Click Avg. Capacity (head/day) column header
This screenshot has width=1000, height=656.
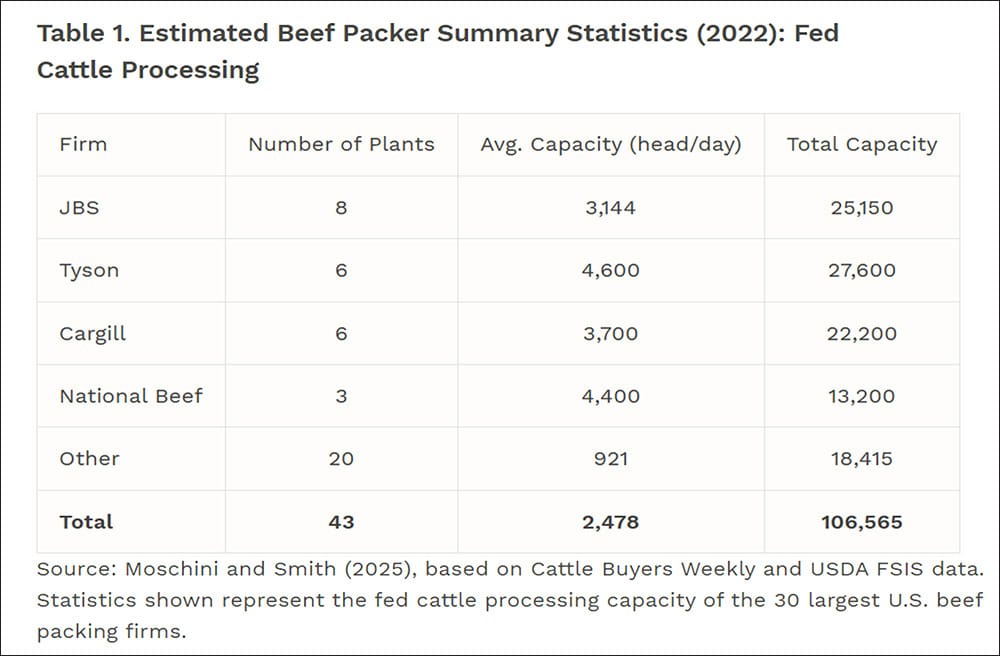611,144
